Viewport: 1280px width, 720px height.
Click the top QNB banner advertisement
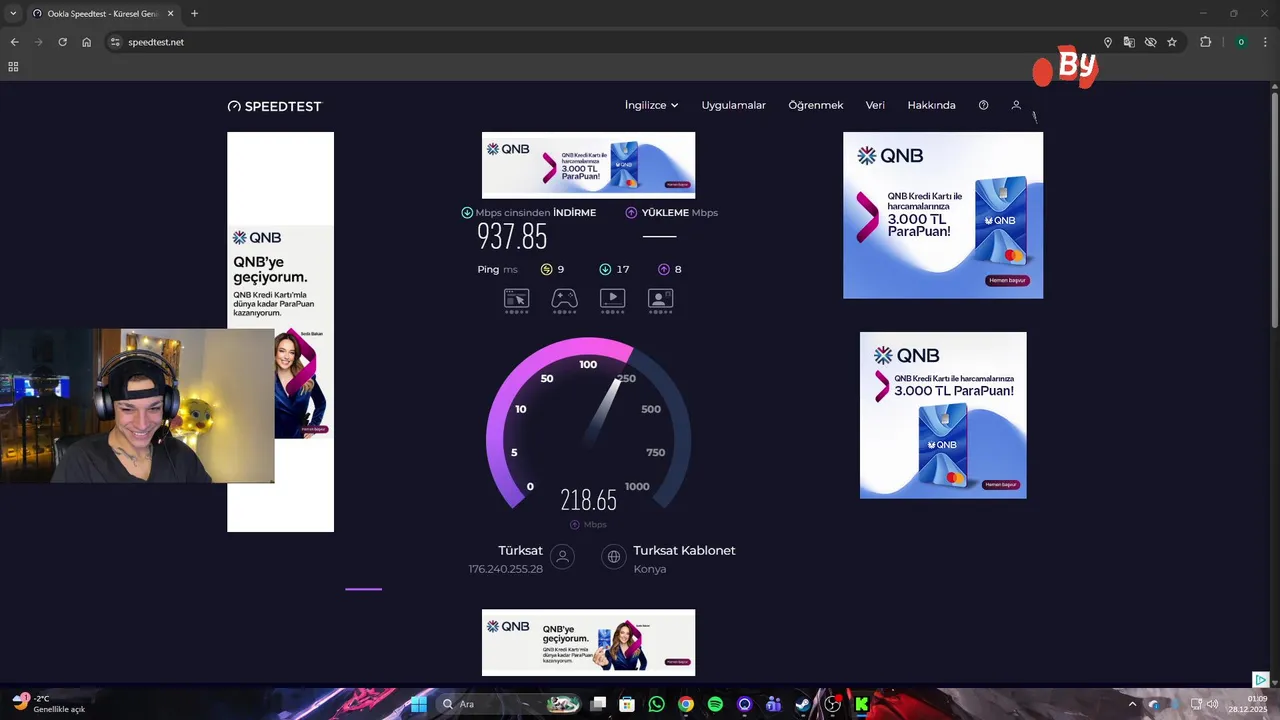click(x=588, y=165)
